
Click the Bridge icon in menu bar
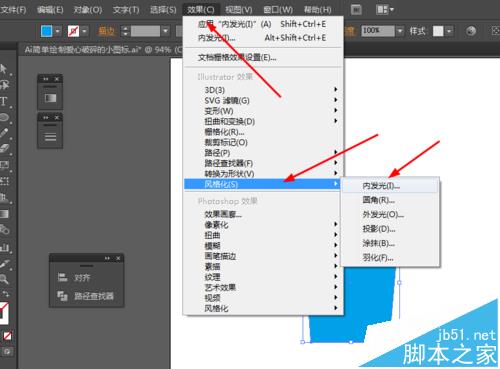(x=356, y=10)
